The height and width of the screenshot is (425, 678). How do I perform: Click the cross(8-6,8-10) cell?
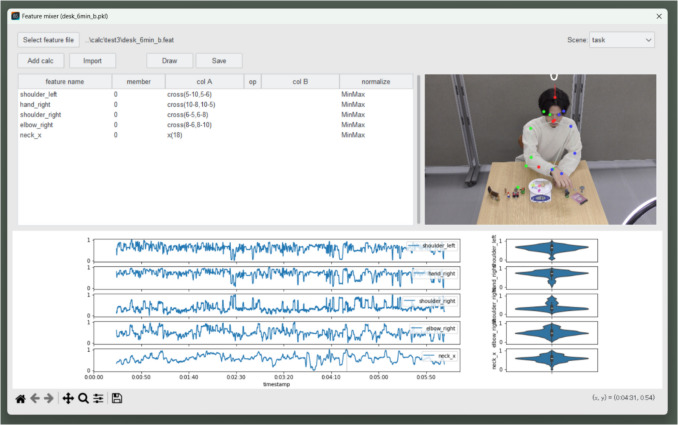click(x=189, y=125)
